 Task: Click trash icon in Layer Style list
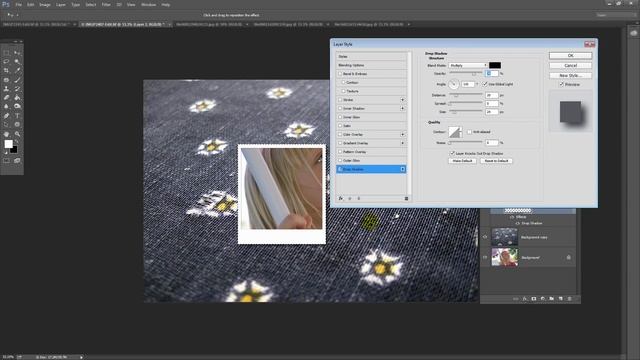[406, 198]
